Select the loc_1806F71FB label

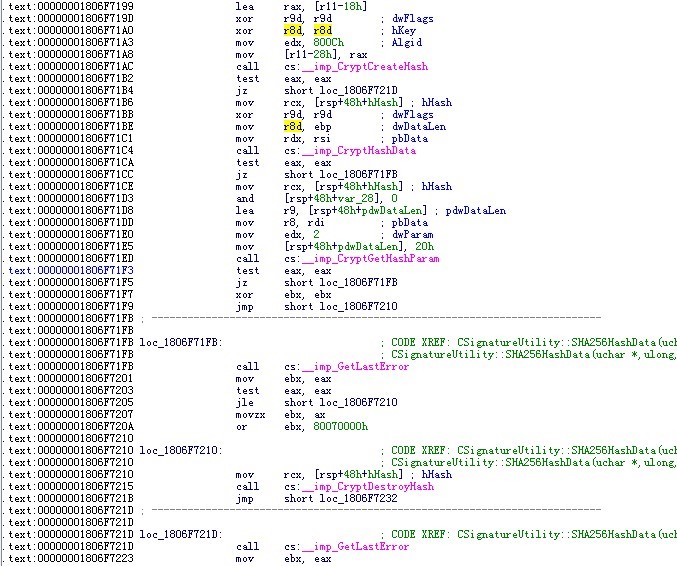180,342
